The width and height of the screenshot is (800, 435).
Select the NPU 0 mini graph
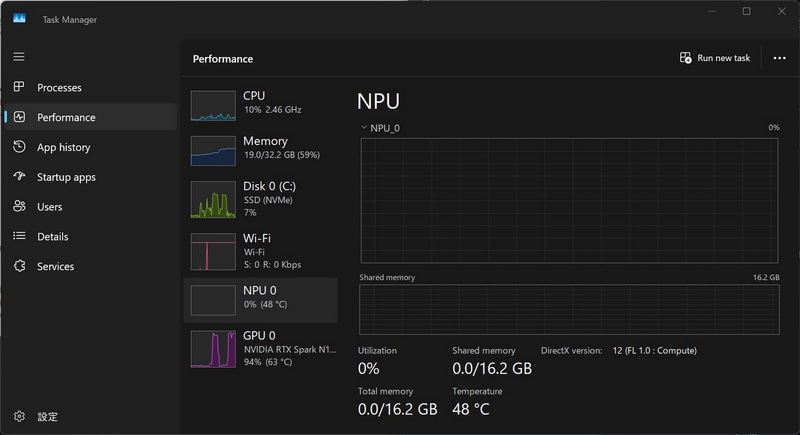[x=213, y=300]
